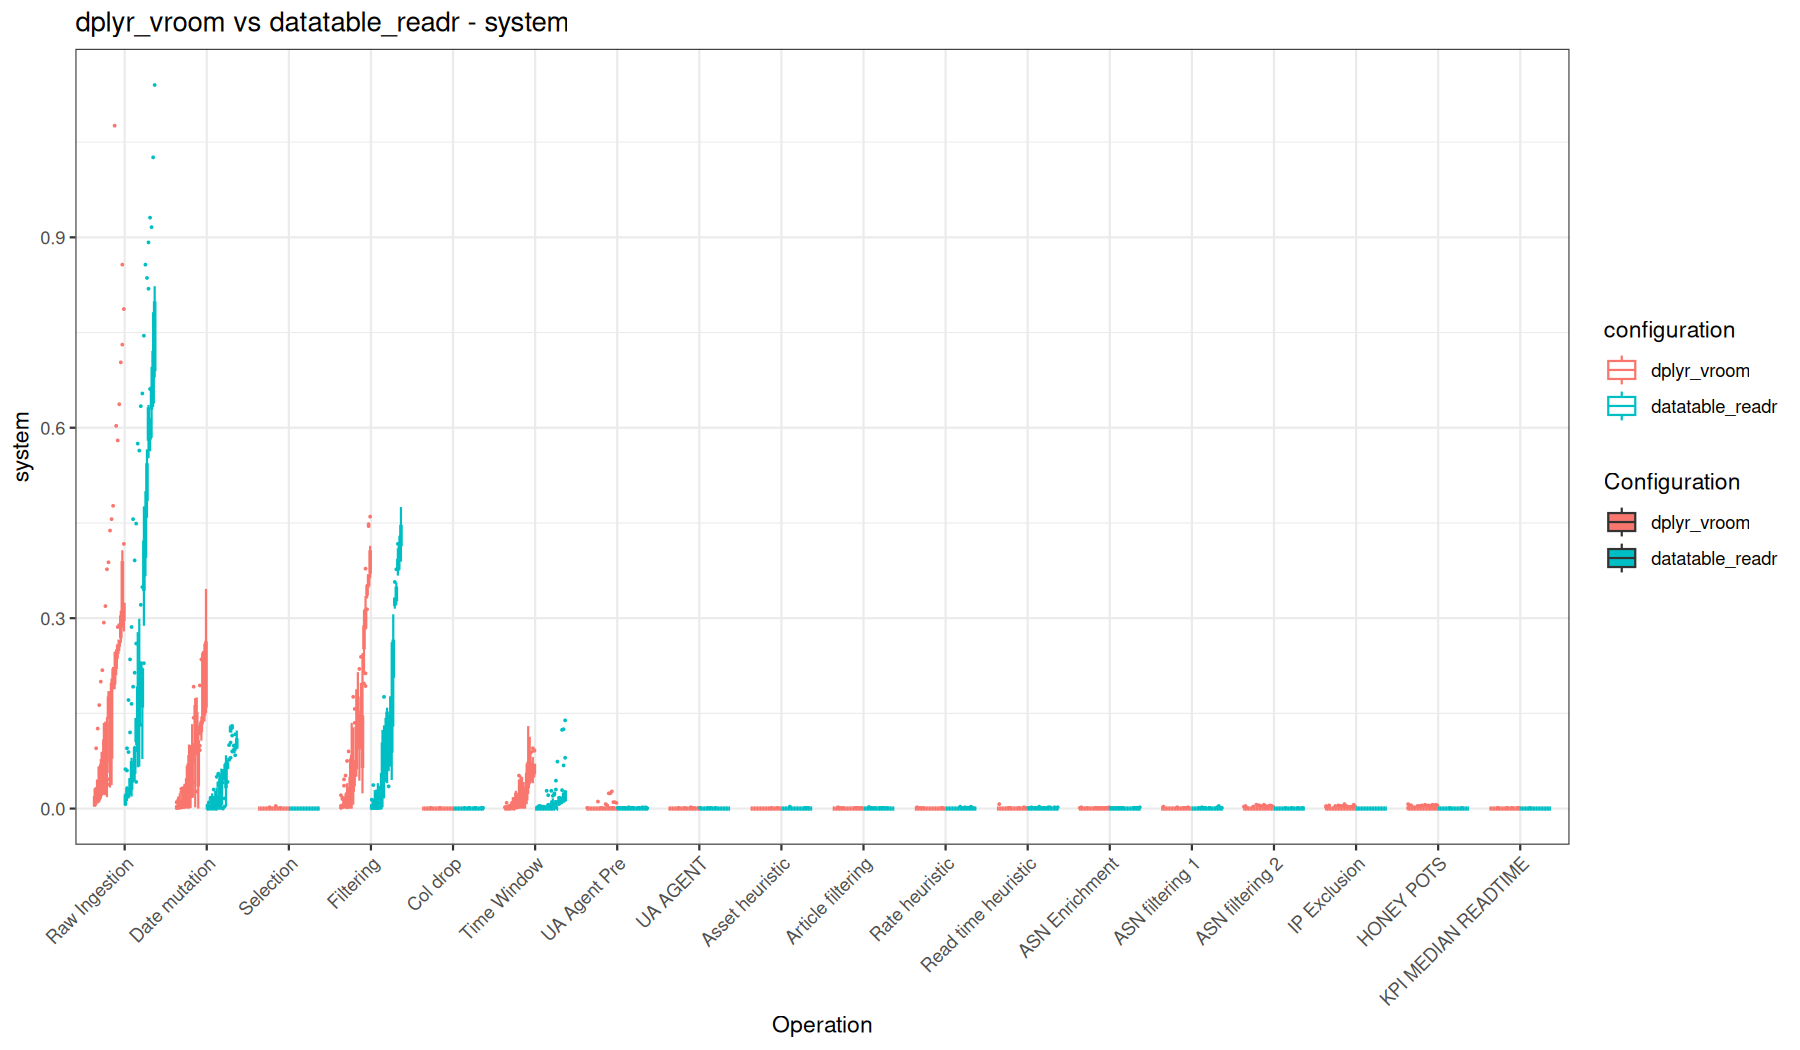Click the filled red dplyr_vroom legend key
Image resolution: width=1800 pixels, height=1050 pixels.
1621,522
